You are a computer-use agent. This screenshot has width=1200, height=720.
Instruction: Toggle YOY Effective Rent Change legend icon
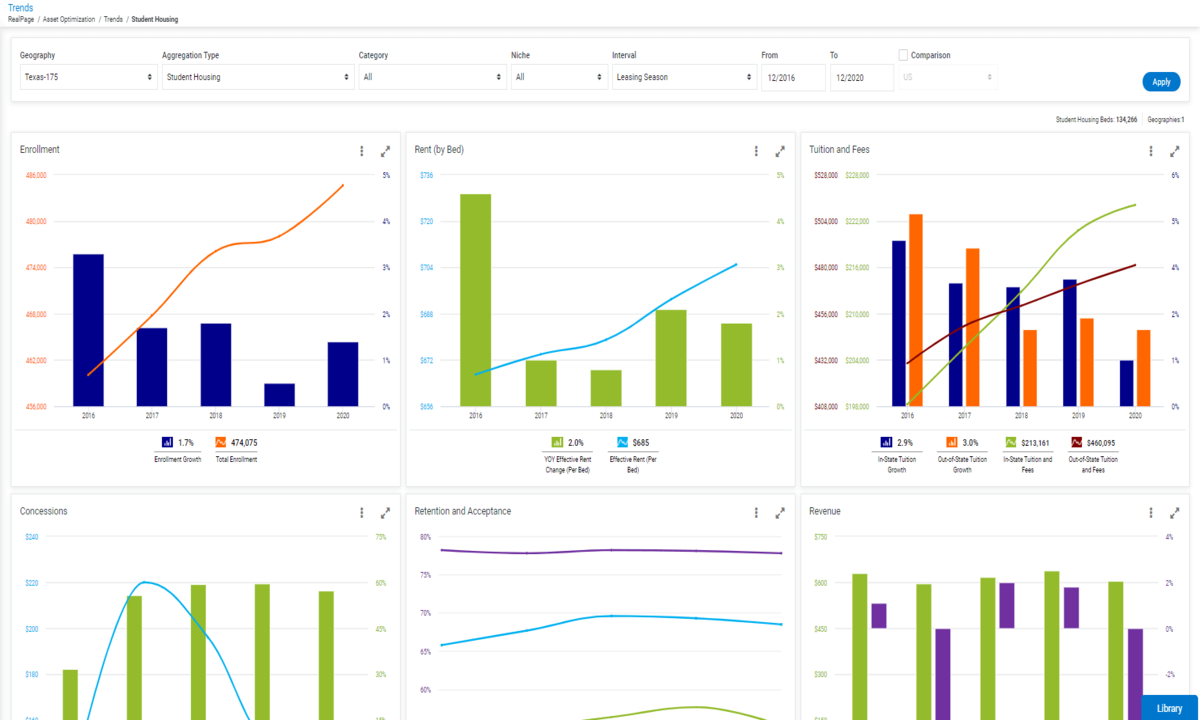[557, 442]
